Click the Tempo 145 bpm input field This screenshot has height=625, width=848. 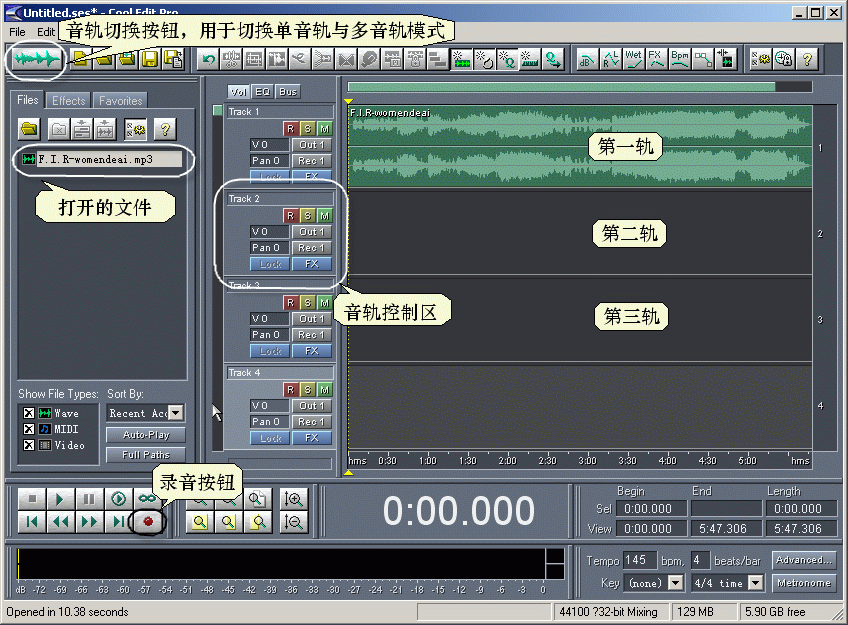tap(640, 560)
